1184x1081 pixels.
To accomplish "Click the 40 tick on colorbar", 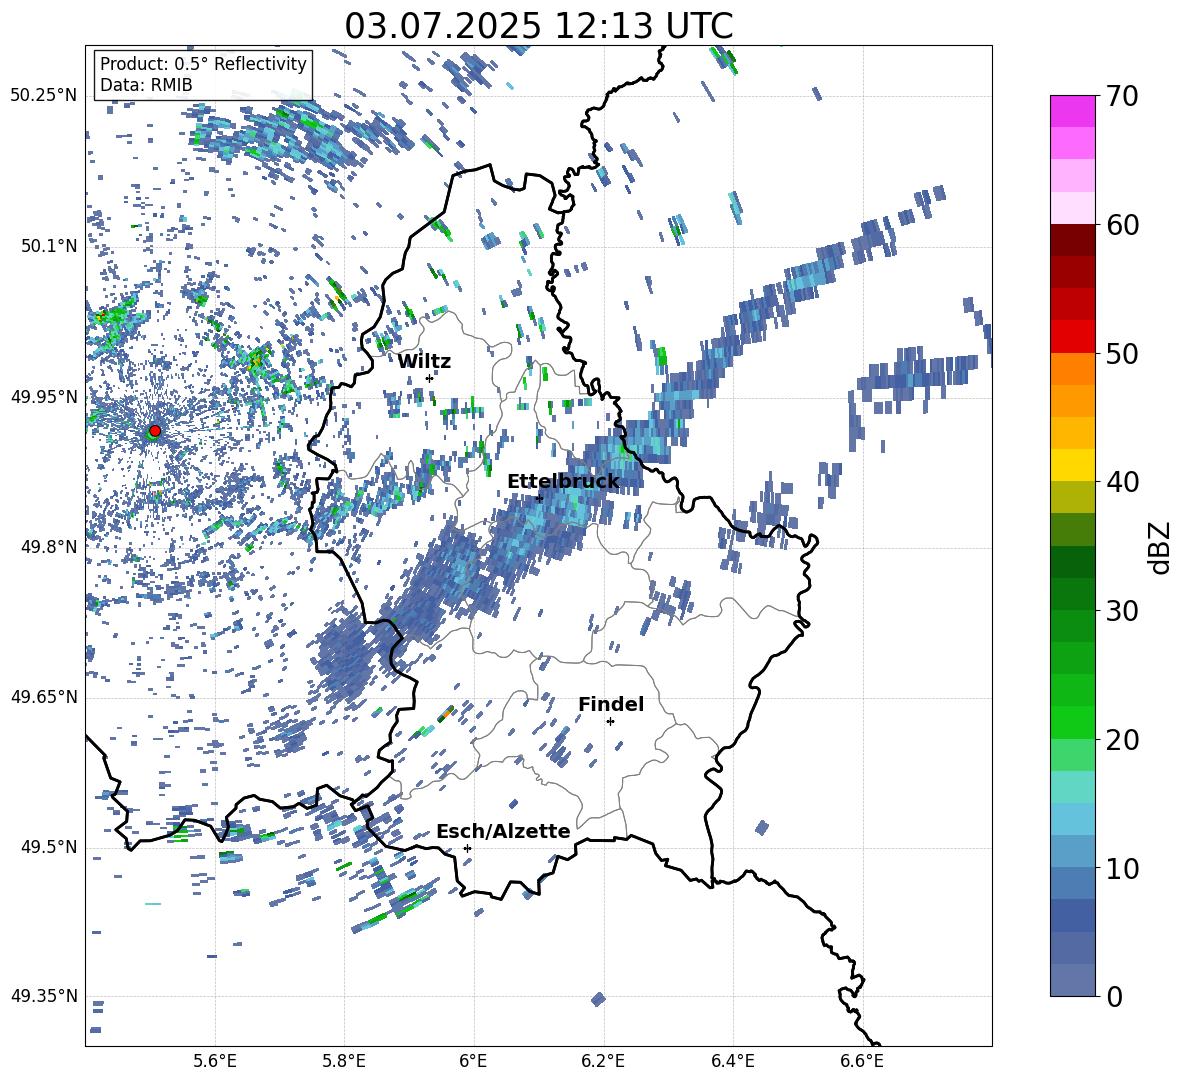I will [x=1121, y=482].
